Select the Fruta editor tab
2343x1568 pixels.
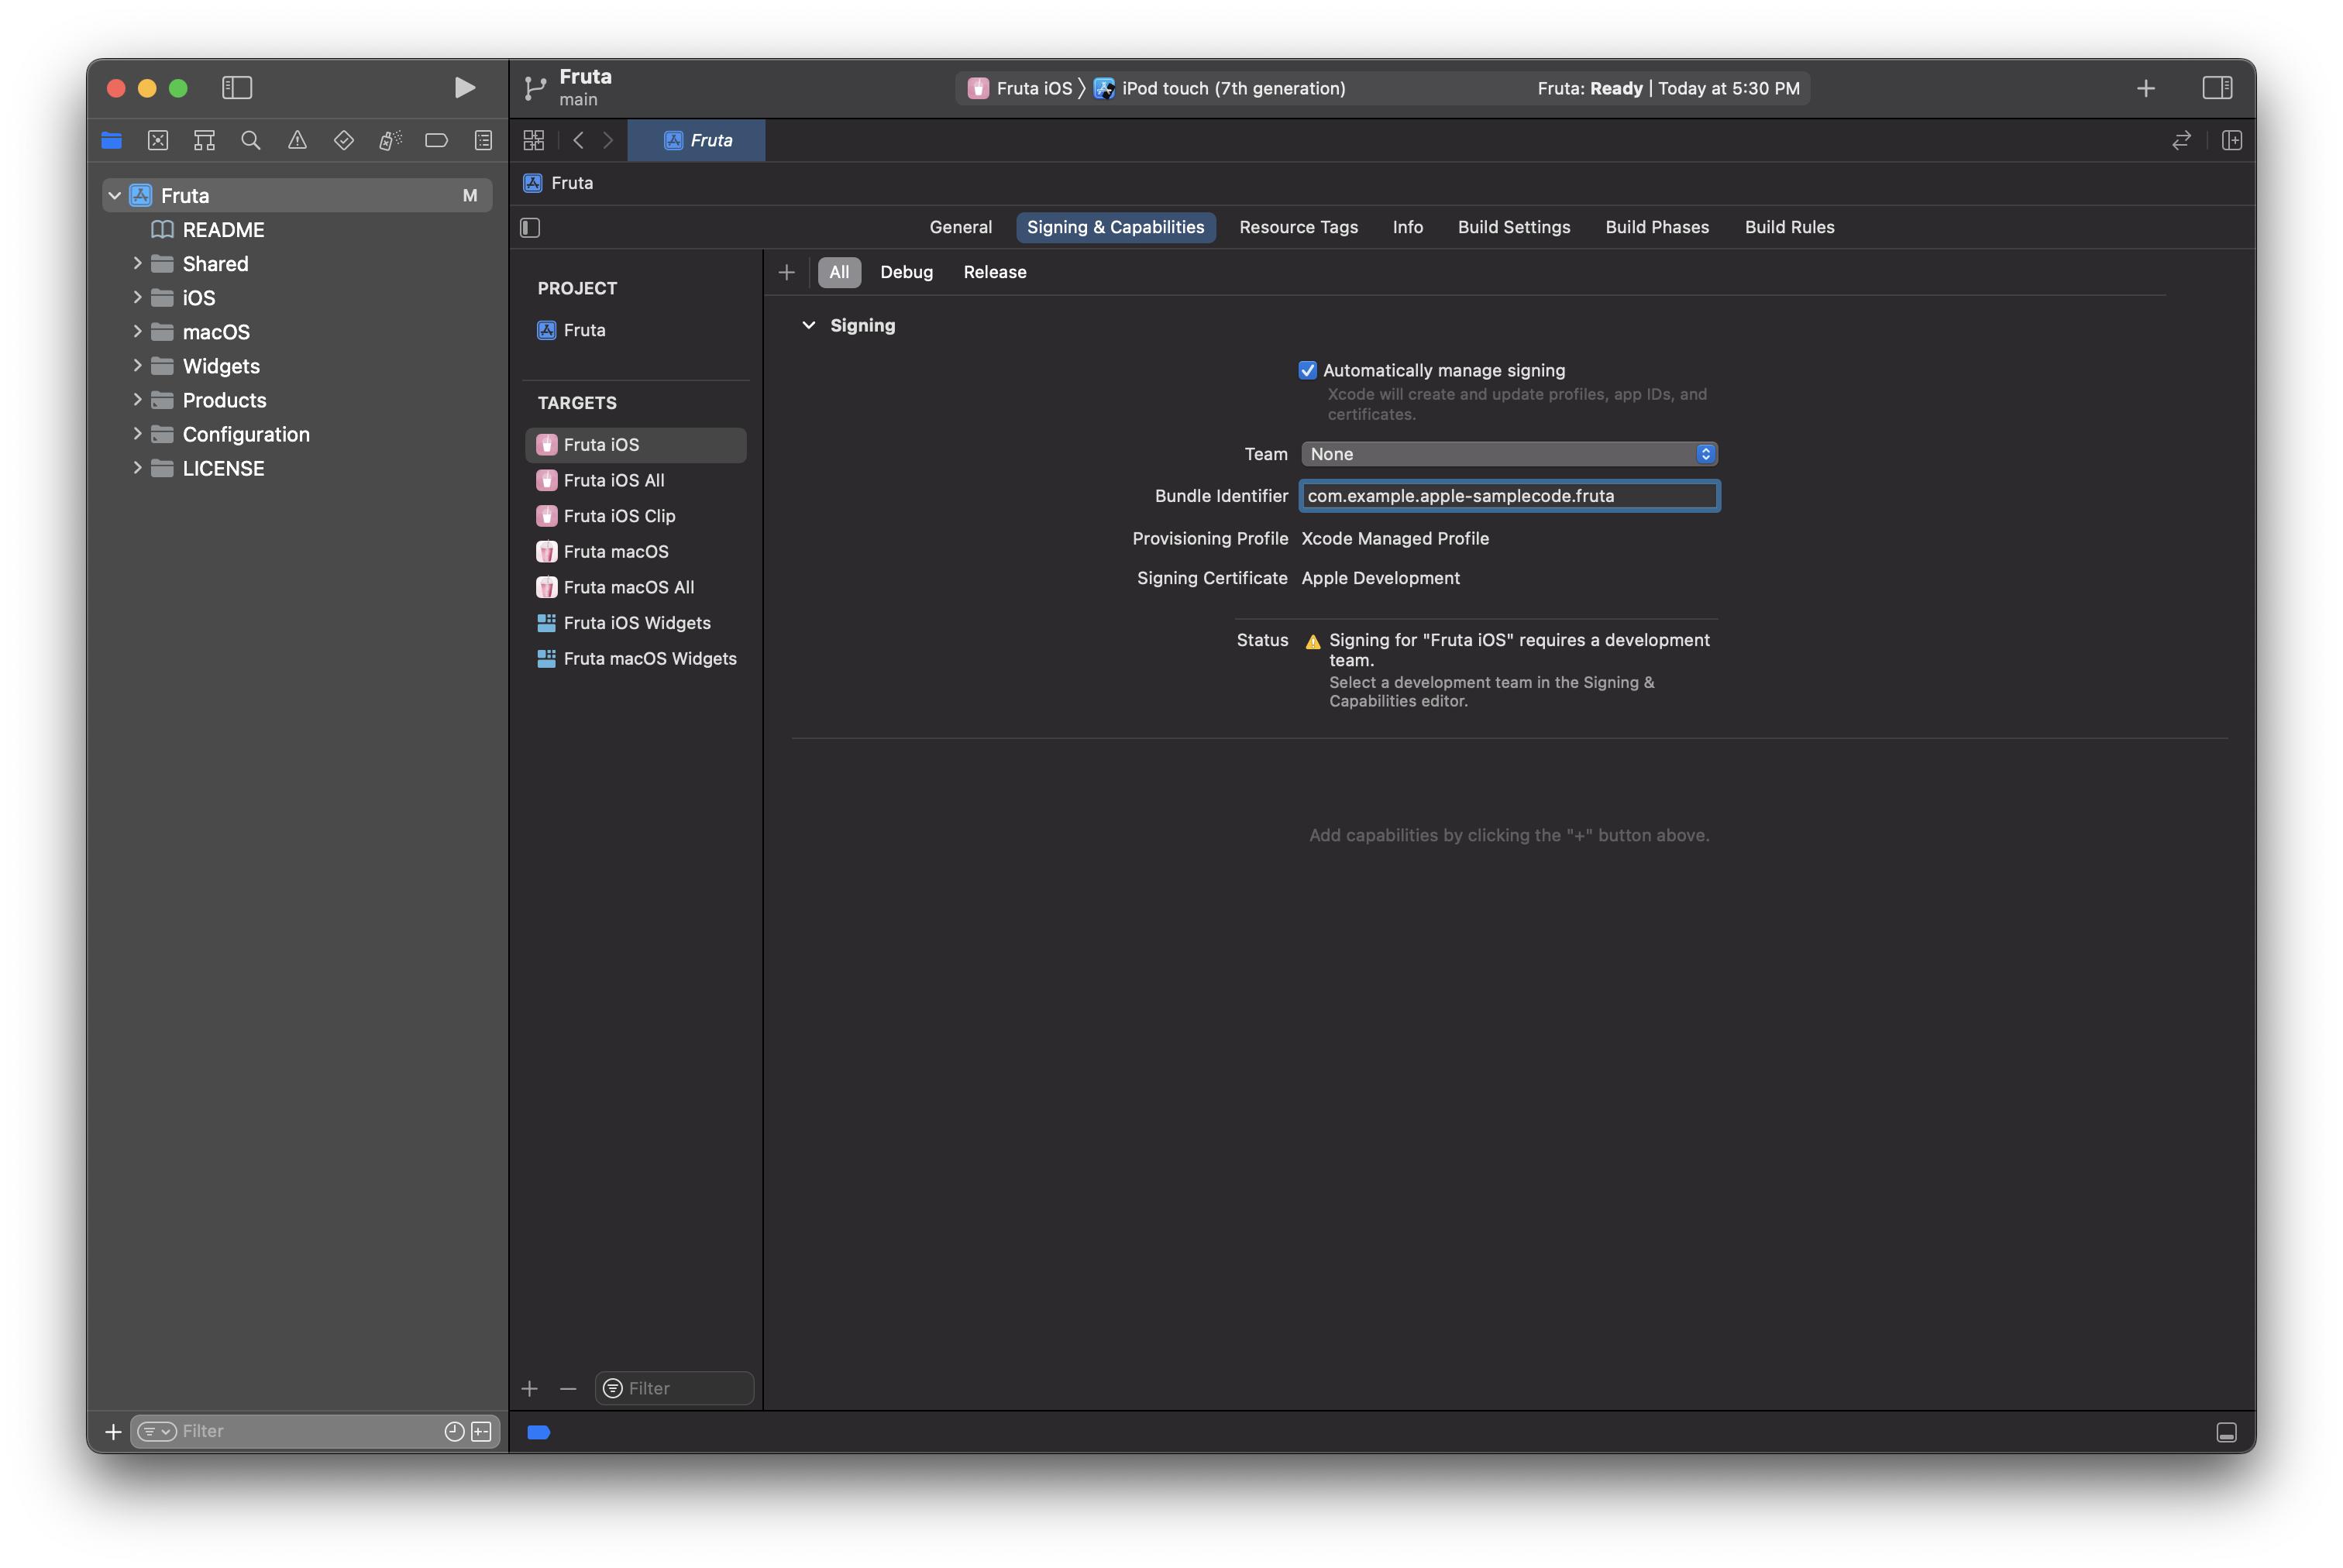(x=696, y=140)
